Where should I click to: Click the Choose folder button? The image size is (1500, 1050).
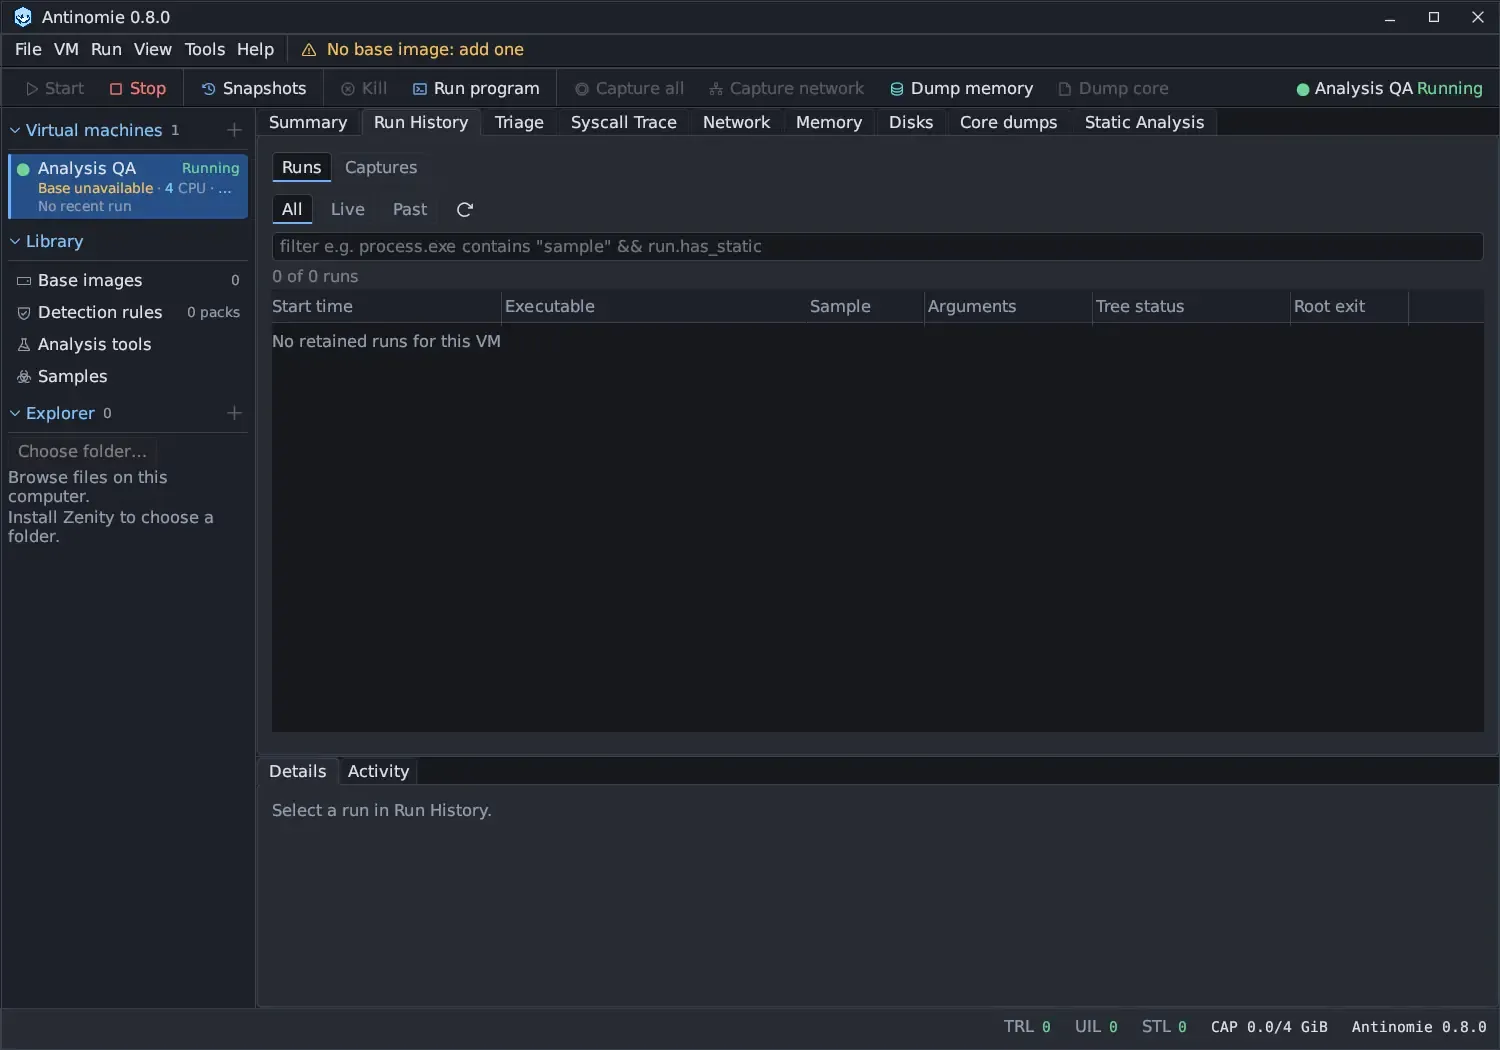82,451
